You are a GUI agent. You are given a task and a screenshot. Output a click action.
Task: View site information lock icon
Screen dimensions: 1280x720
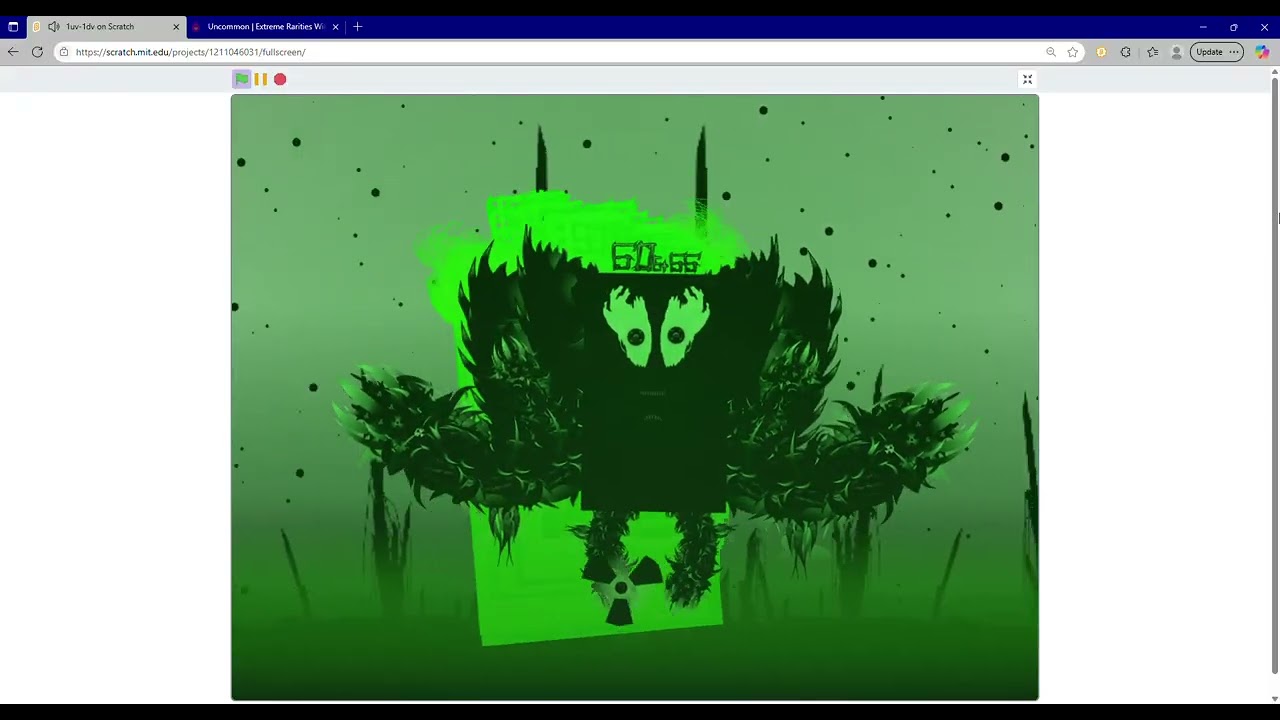(x=64, y=52)
